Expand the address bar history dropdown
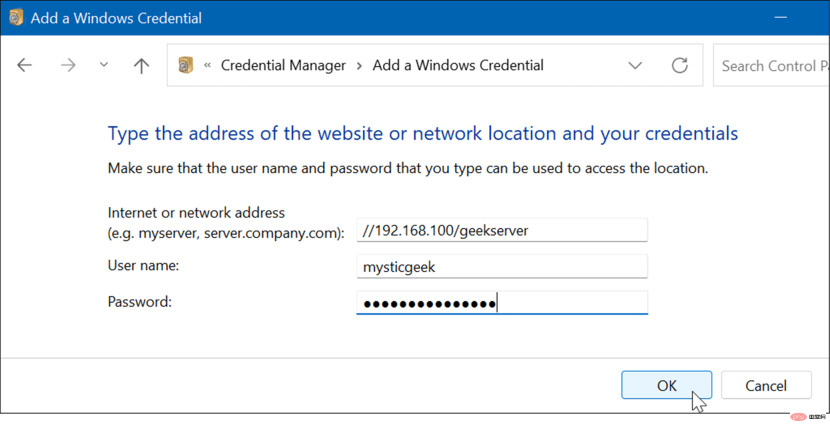Viewport: 830px width, 430px height. coord(635,66)
